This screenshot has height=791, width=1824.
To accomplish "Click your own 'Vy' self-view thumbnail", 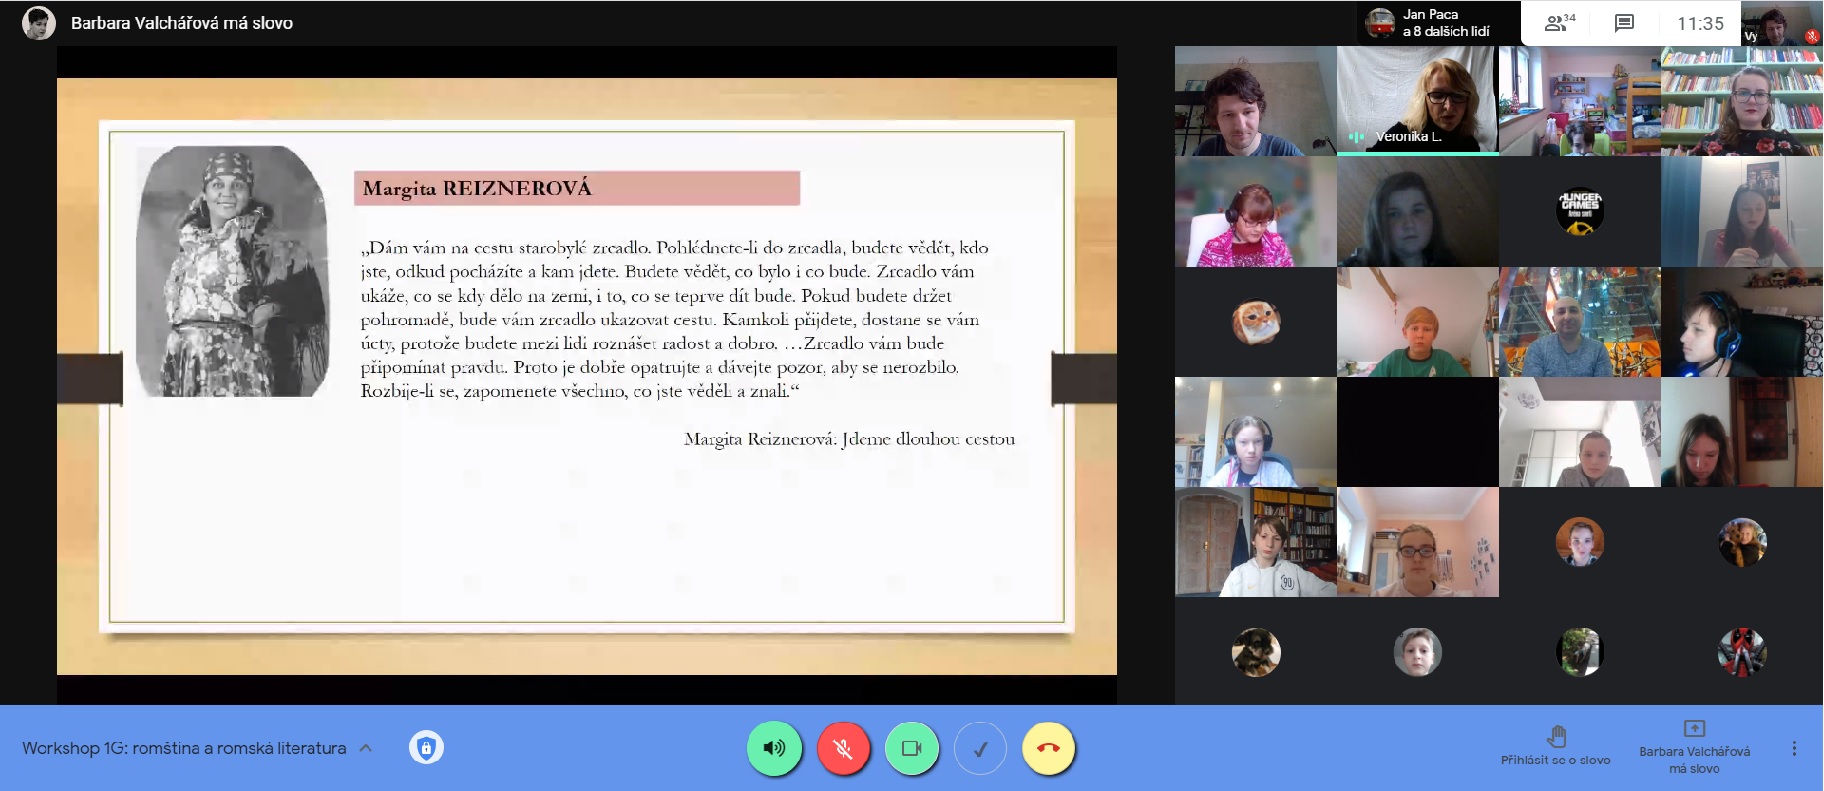I will (x=1781, y=23).
